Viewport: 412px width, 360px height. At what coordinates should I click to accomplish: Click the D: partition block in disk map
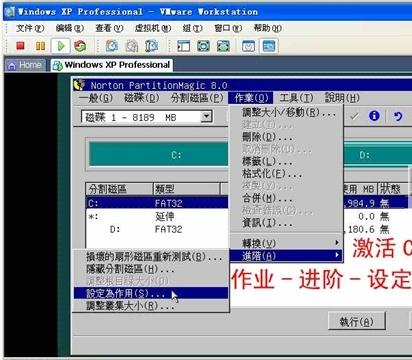(x=377, y=154)
